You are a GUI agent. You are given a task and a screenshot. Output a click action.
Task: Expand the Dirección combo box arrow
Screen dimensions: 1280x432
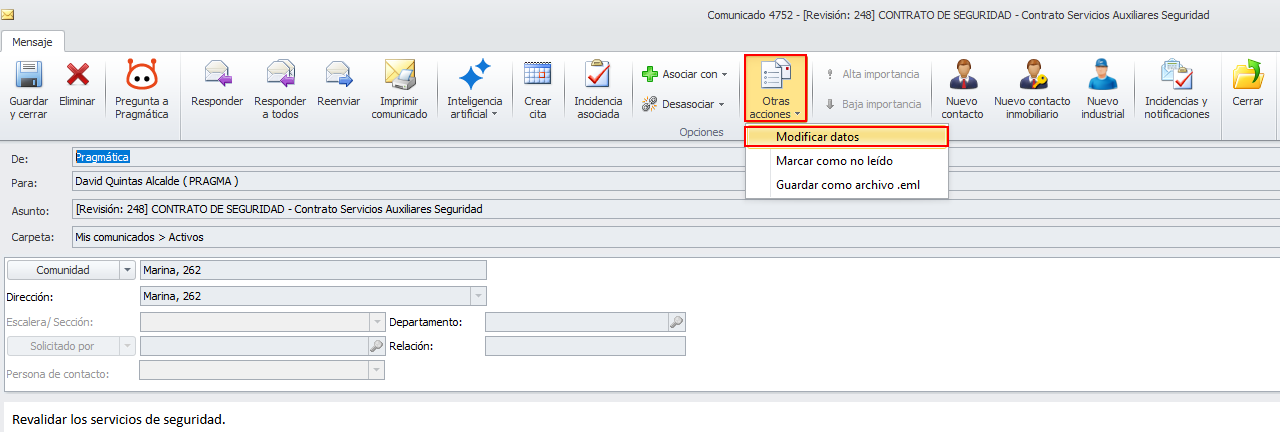(x=478, y=296)
